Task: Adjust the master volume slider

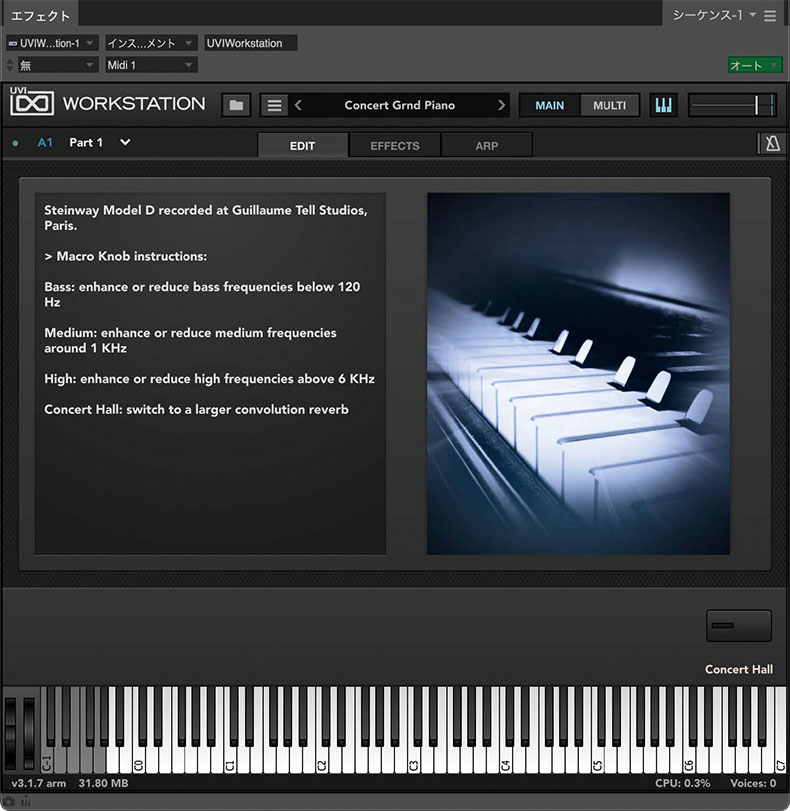Action: pos(733,106)
